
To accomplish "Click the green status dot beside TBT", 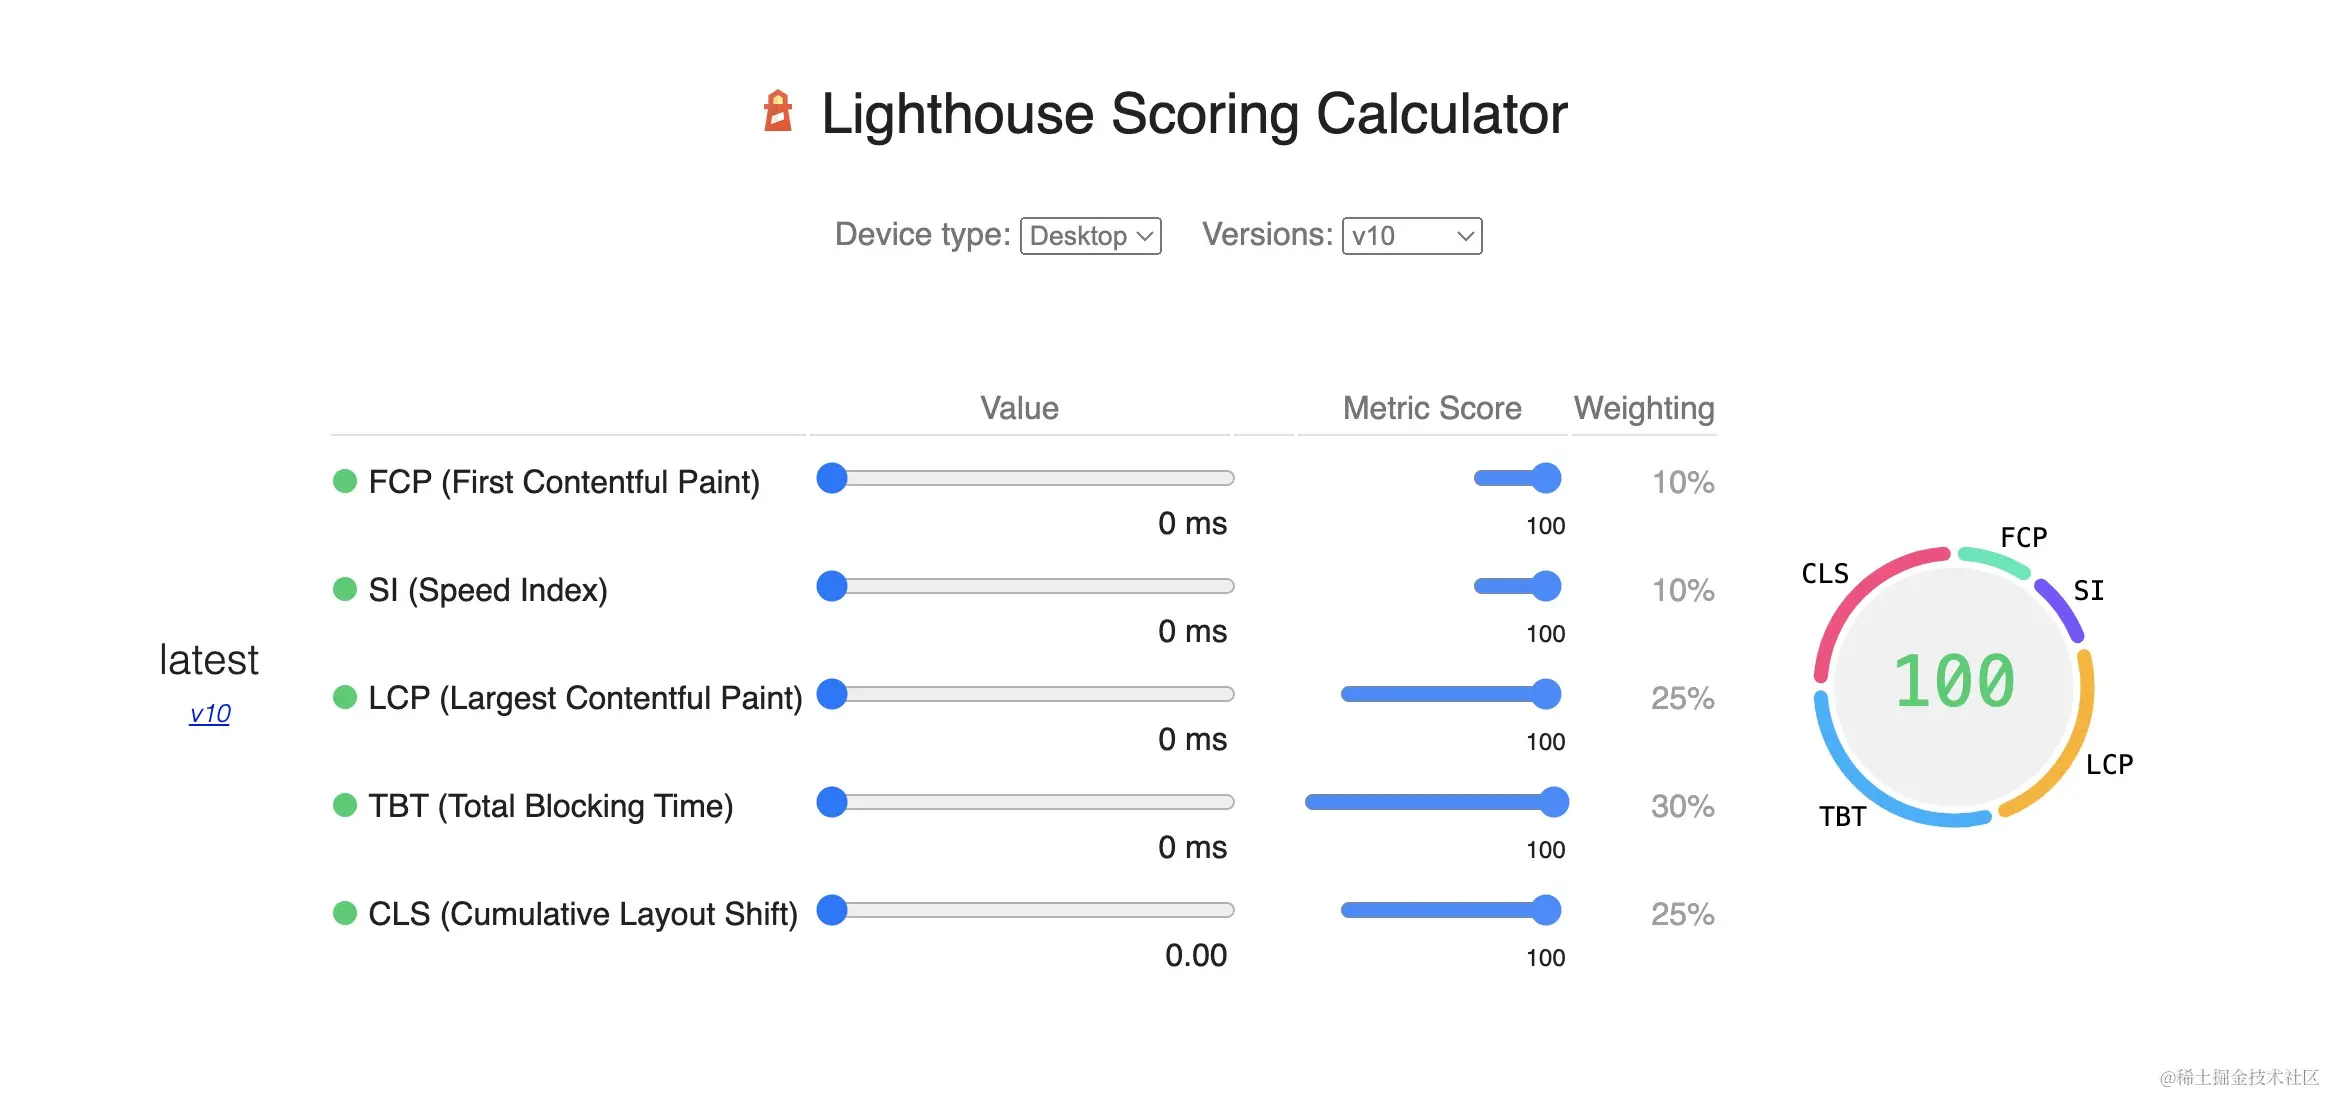I will (x=345, y=806).
